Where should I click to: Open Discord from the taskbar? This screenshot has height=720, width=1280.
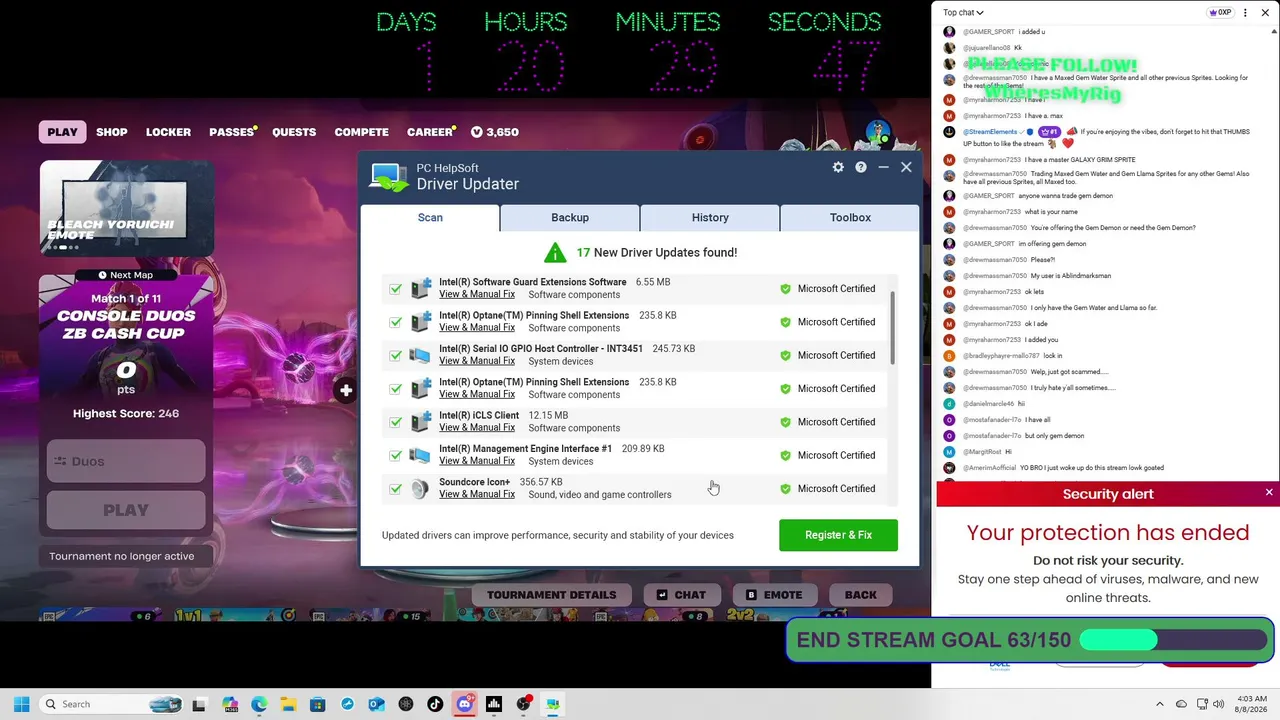click(464, 704)
